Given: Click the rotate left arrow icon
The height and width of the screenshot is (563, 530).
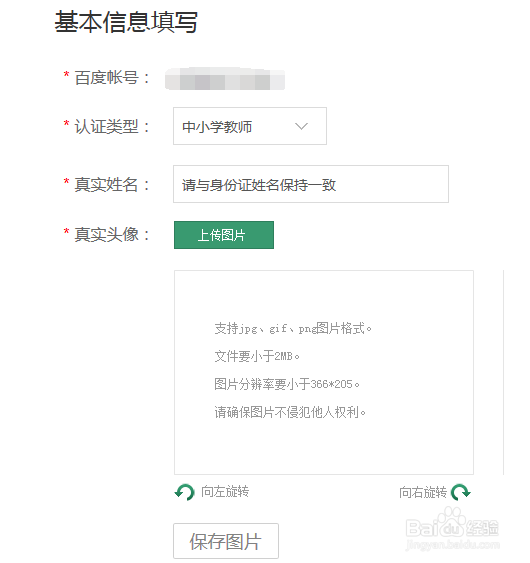Looking at the screenshot, I should click(185, 492).
